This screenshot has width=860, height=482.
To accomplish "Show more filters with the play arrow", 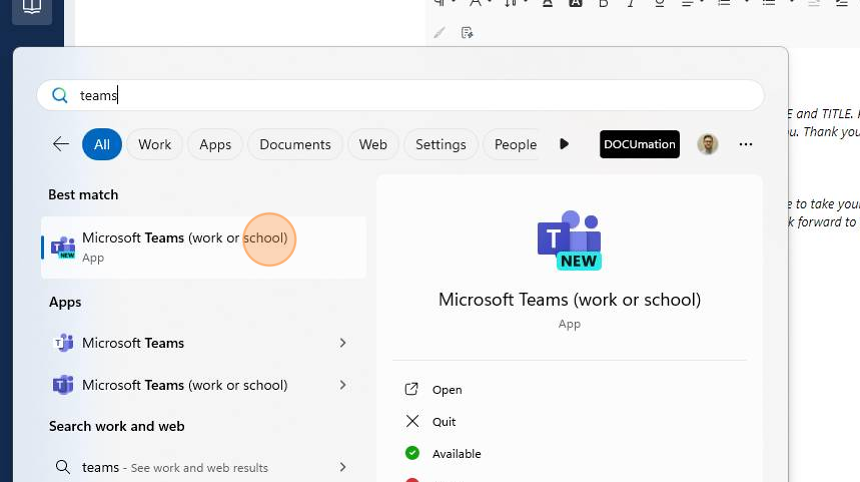I will [x=564, y=144].
